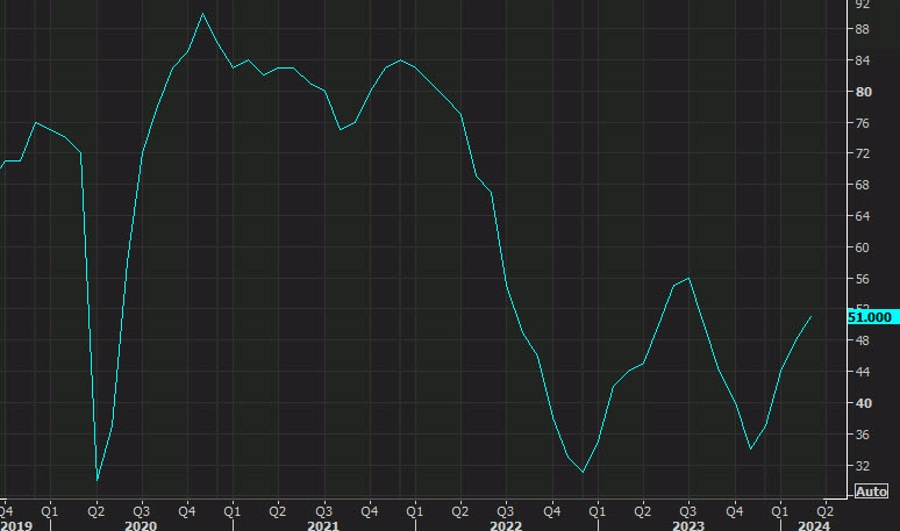This screenshot has width=900, height=531.
Task: Click the Auto scale button
Action: pyautogui.click(x=871, y=491)
